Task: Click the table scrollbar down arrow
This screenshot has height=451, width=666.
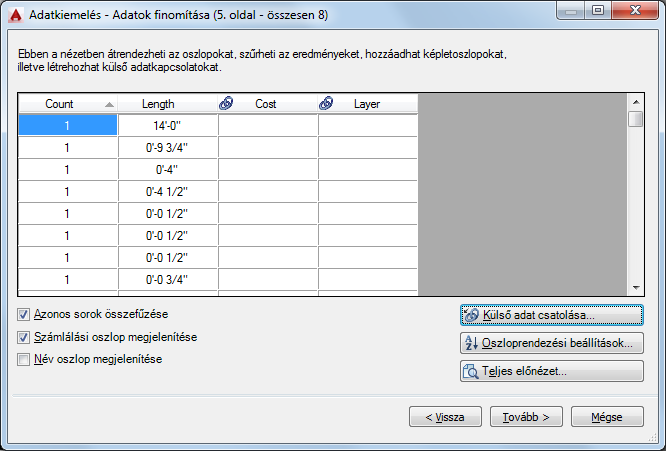Action: (636, 288)
